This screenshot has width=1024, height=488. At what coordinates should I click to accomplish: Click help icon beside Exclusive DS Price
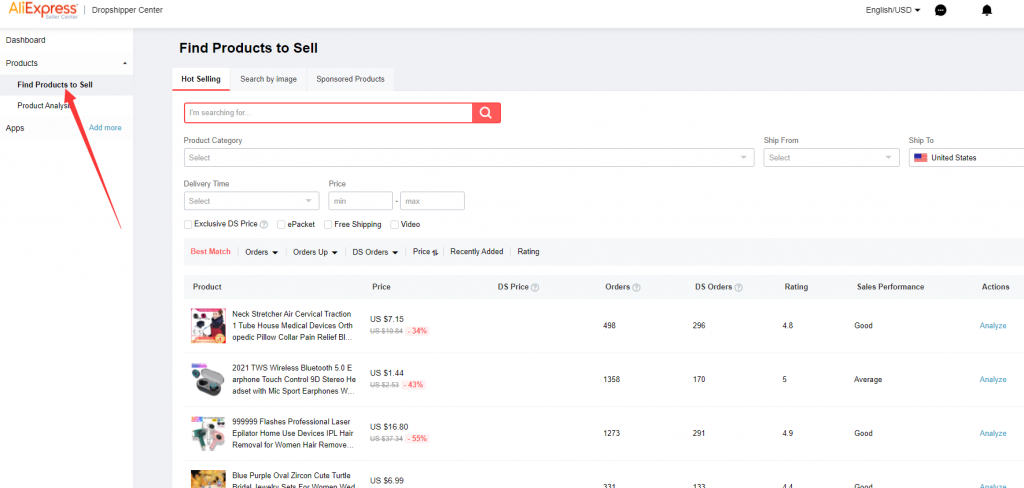264,225
